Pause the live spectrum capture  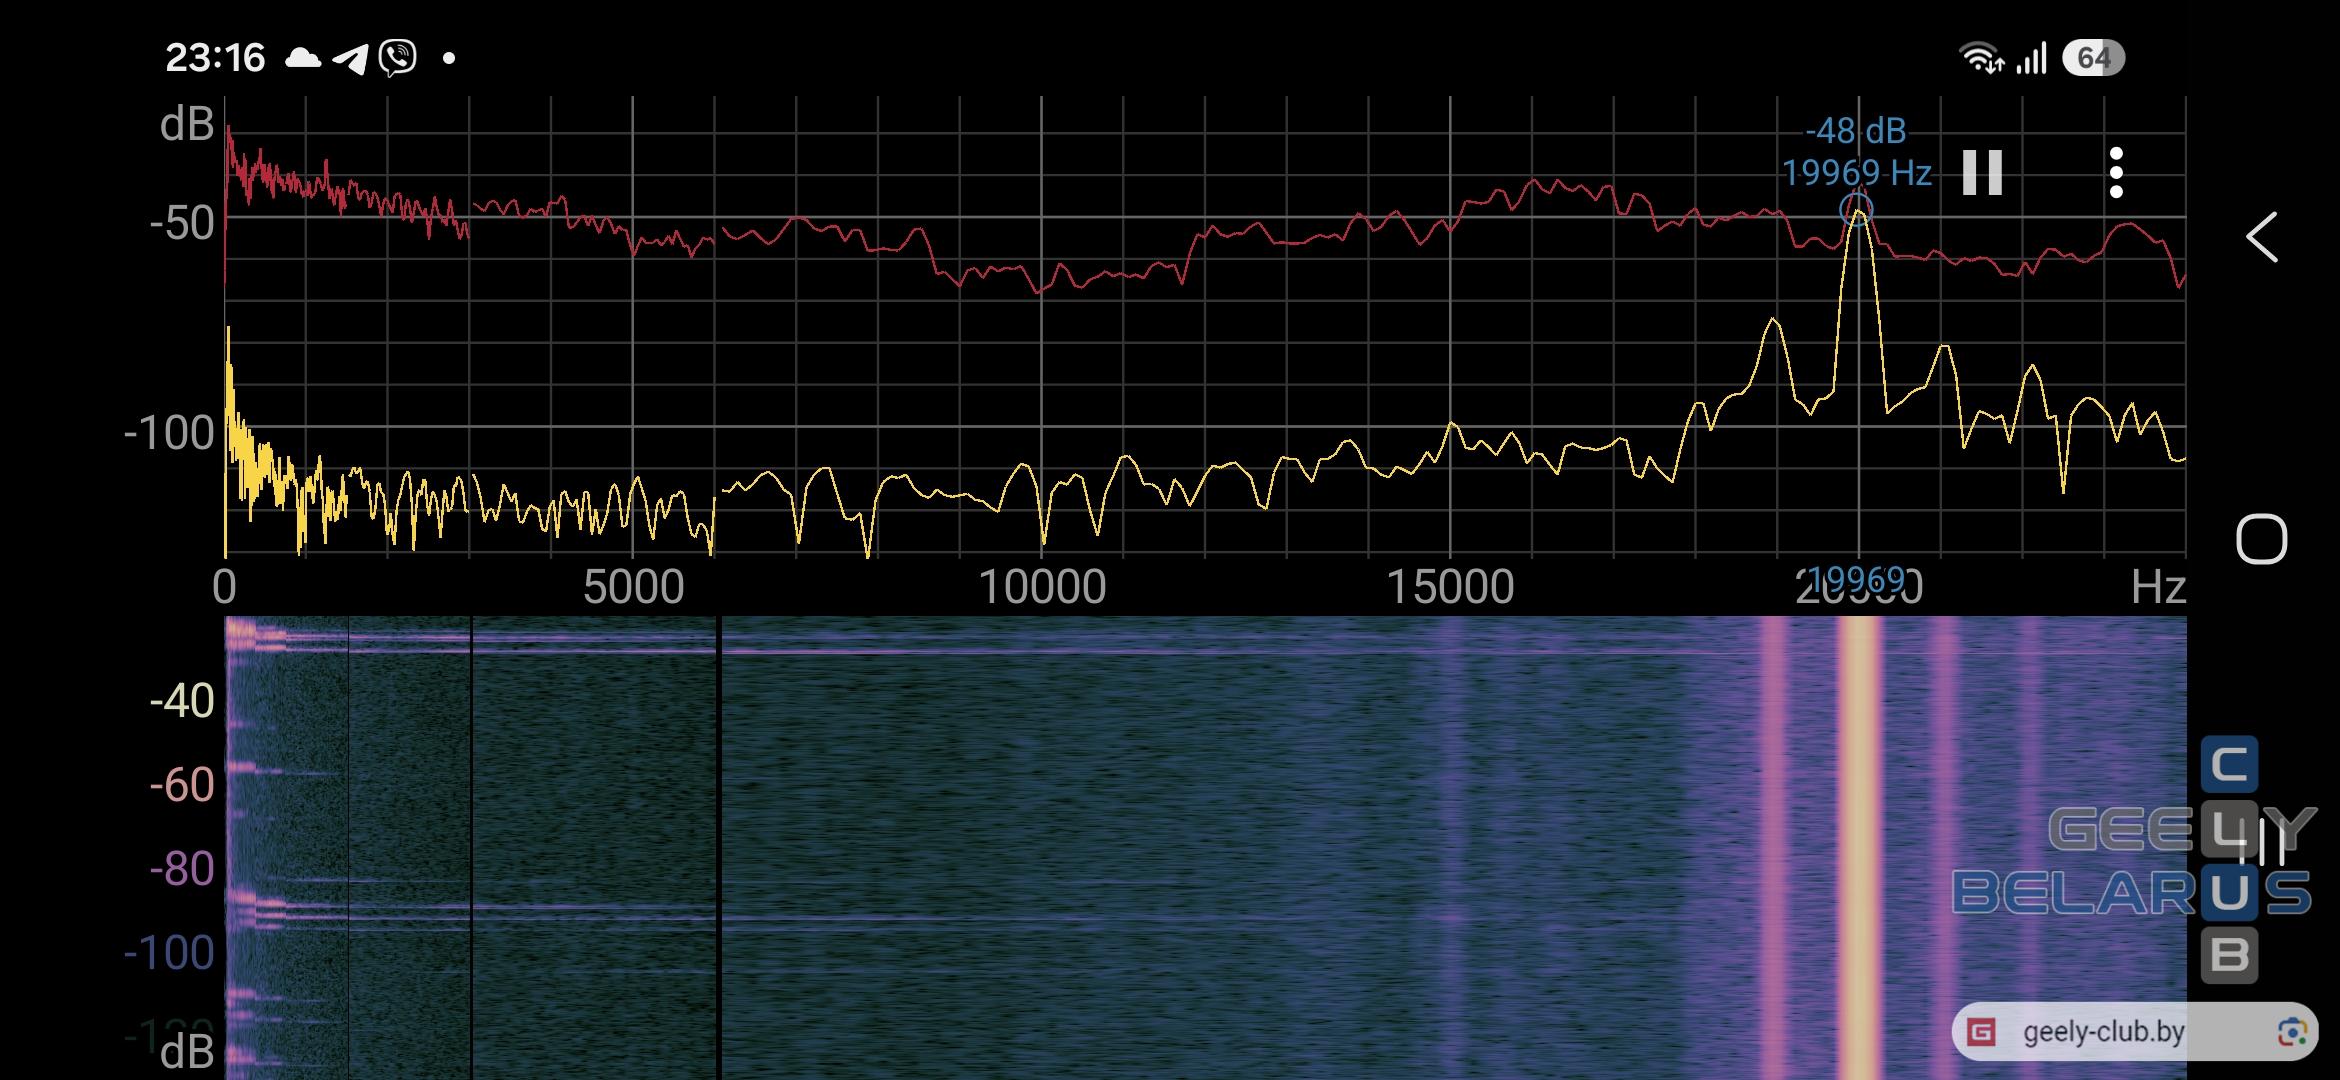(1982, 172)
